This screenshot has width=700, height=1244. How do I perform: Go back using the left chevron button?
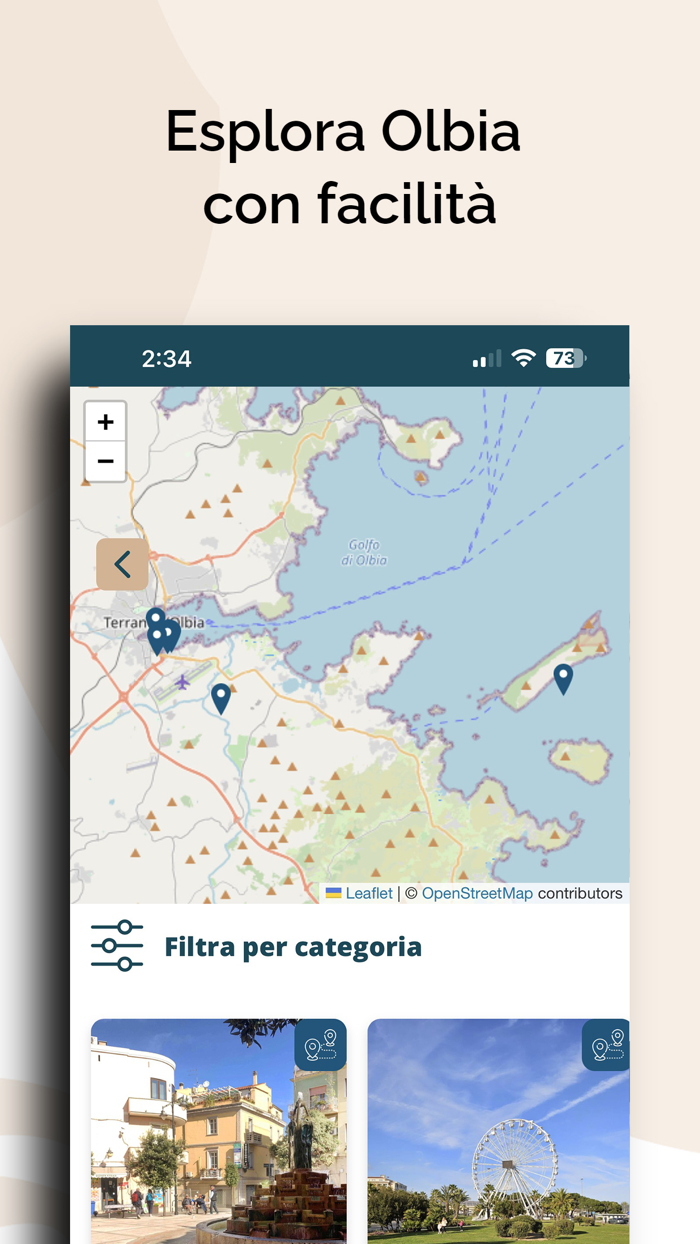pyautogui.click(x=122, y=564)
